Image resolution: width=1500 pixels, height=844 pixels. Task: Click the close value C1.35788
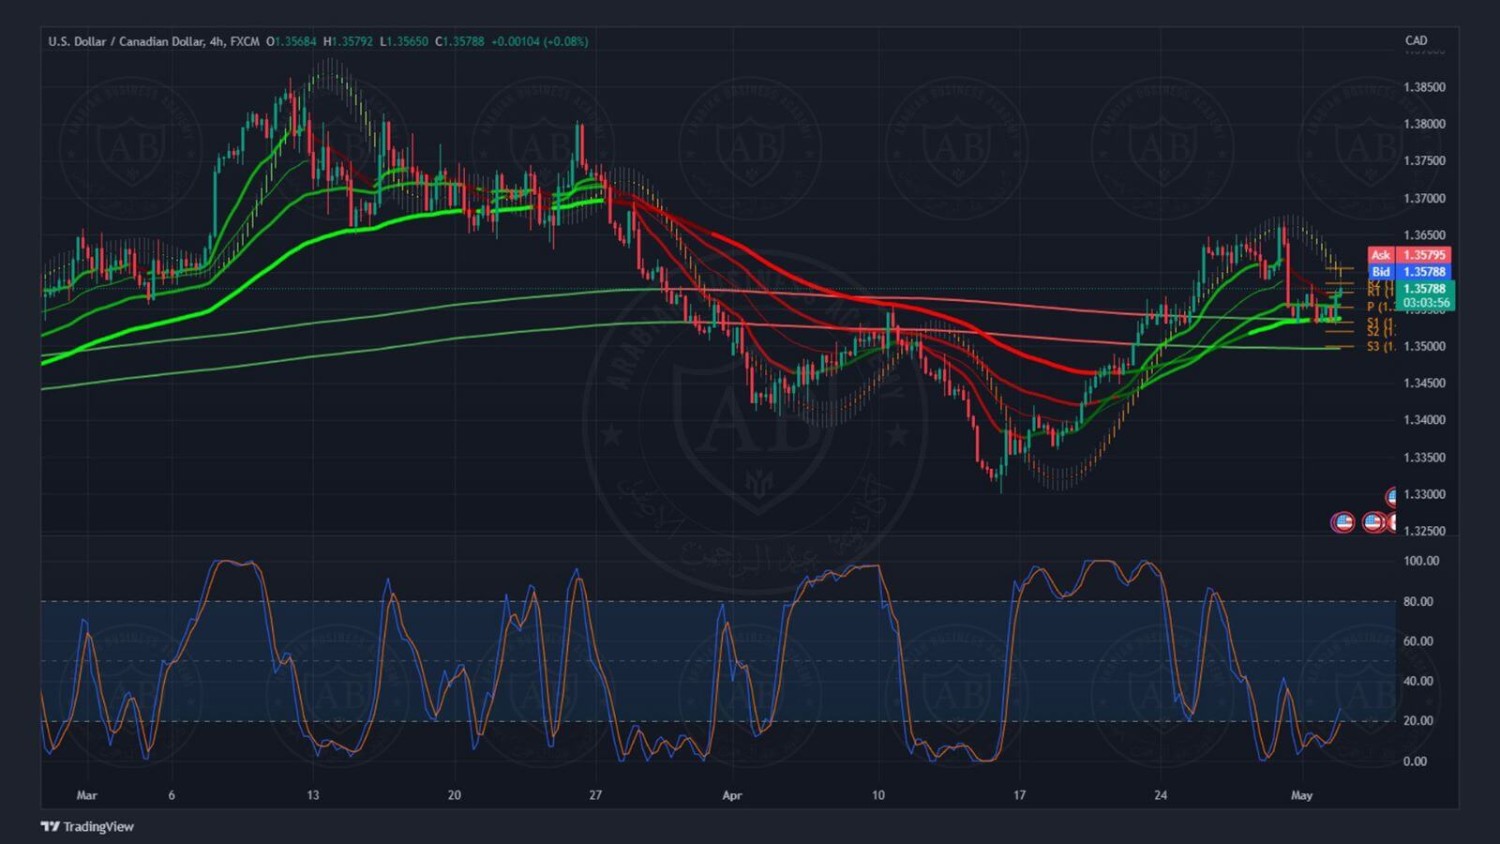[460, 41]
